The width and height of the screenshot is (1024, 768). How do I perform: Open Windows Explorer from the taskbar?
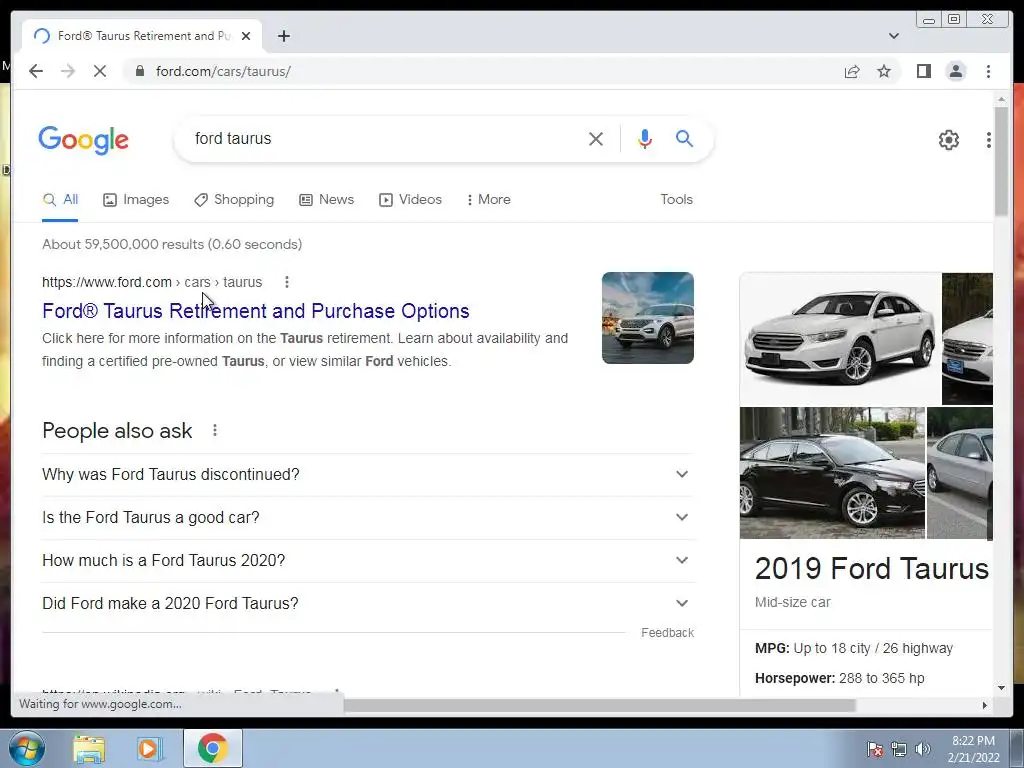[89, 749]
